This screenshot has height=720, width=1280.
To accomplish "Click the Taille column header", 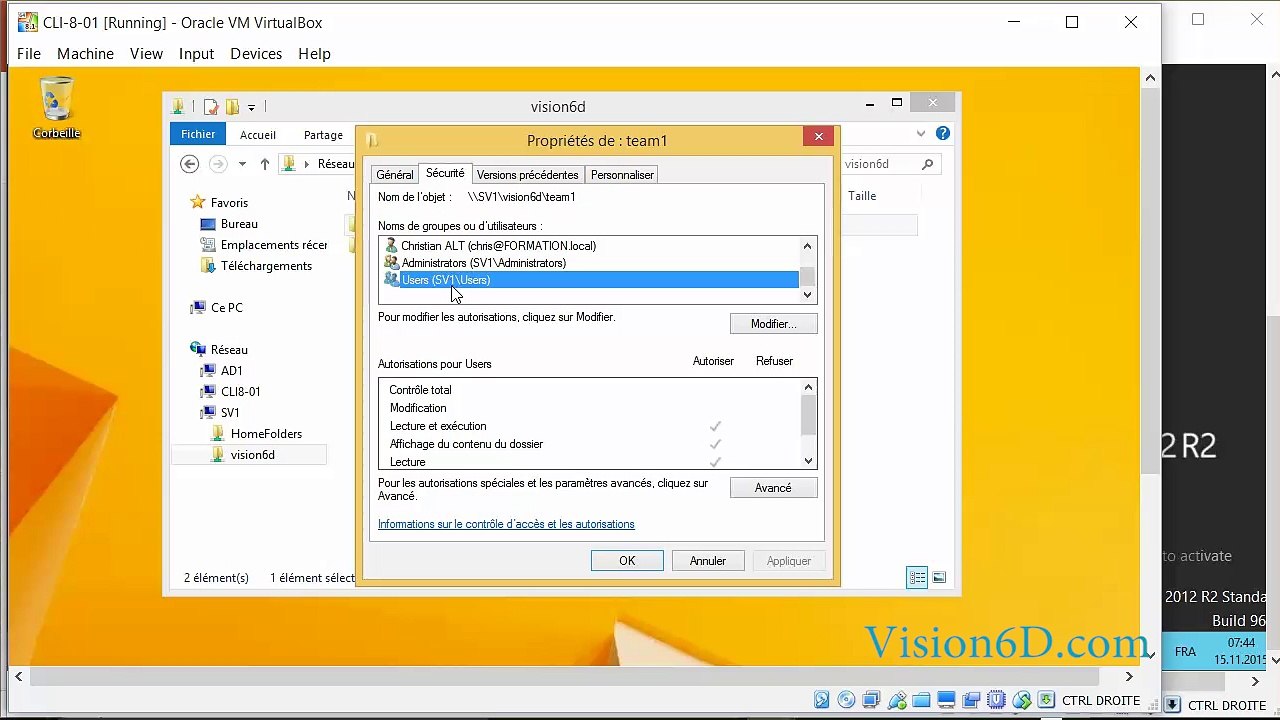I will coord(862,196).
